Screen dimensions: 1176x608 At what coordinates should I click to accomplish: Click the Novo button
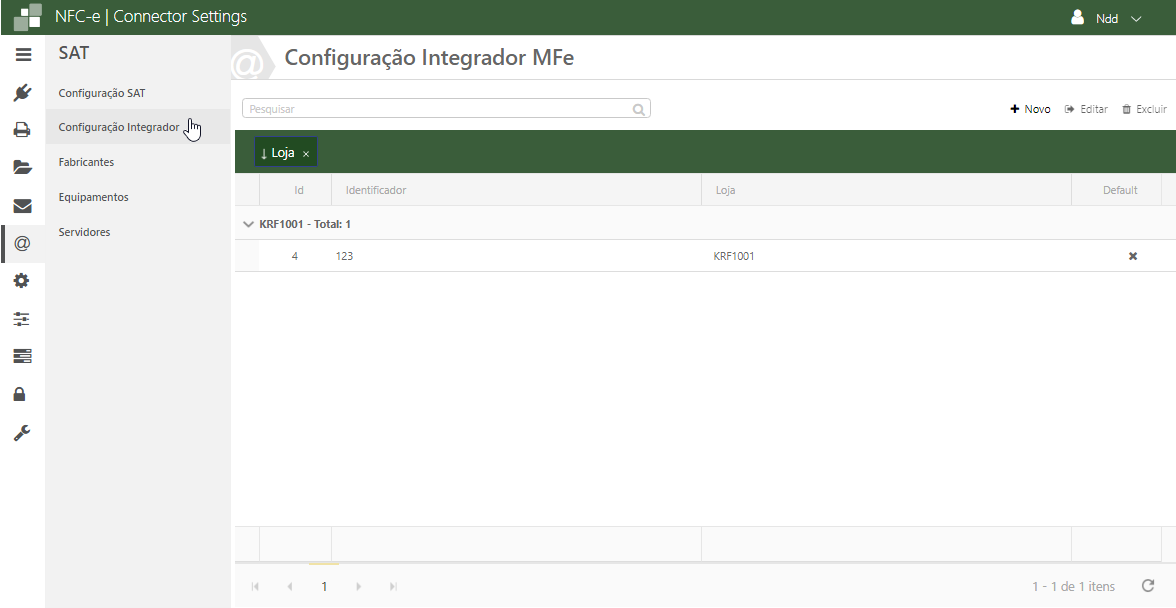click(x=1030, y=109)
